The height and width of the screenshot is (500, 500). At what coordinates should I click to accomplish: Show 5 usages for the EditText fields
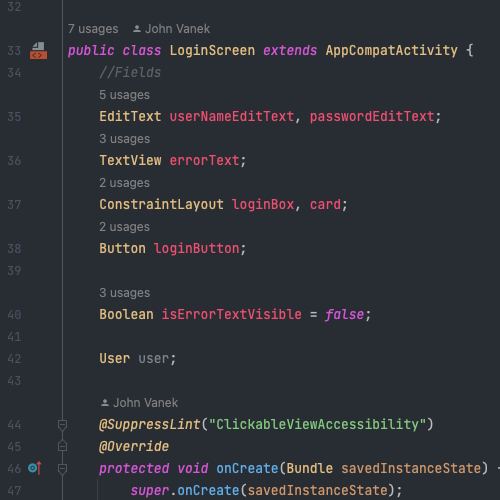coord(124,95)
